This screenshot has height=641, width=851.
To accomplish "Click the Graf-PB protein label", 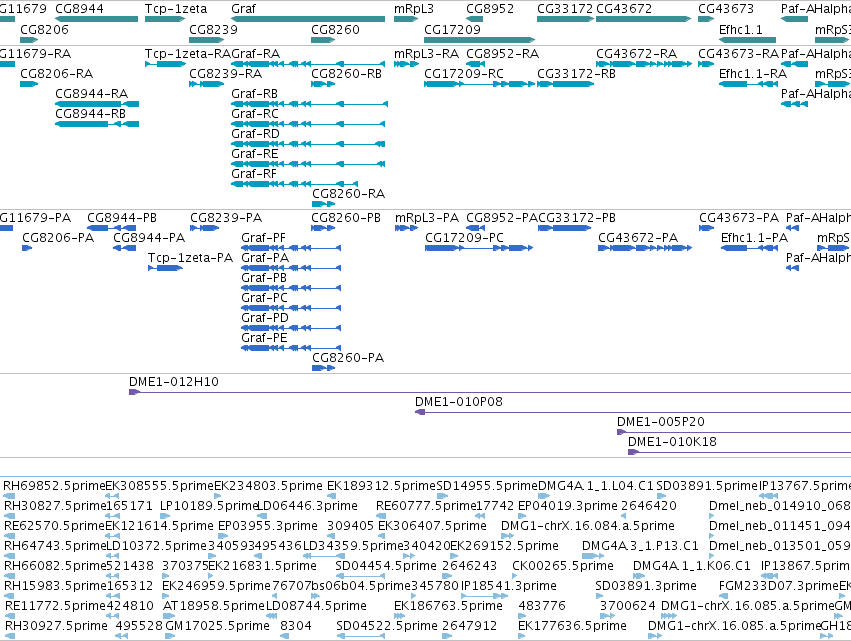I will point(264,278).
